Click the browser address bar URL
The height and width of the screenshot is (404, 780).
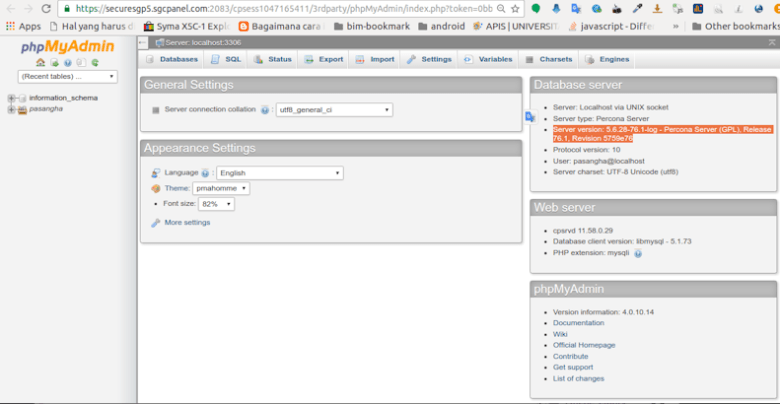tap(280, 8)
